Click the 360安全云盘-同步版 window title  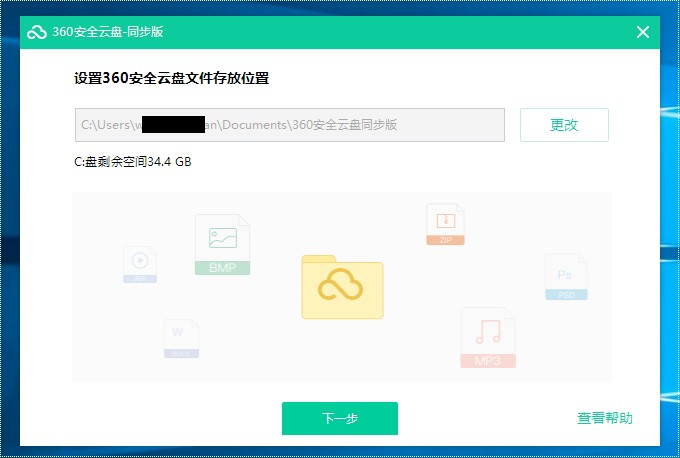coord(108,32)
